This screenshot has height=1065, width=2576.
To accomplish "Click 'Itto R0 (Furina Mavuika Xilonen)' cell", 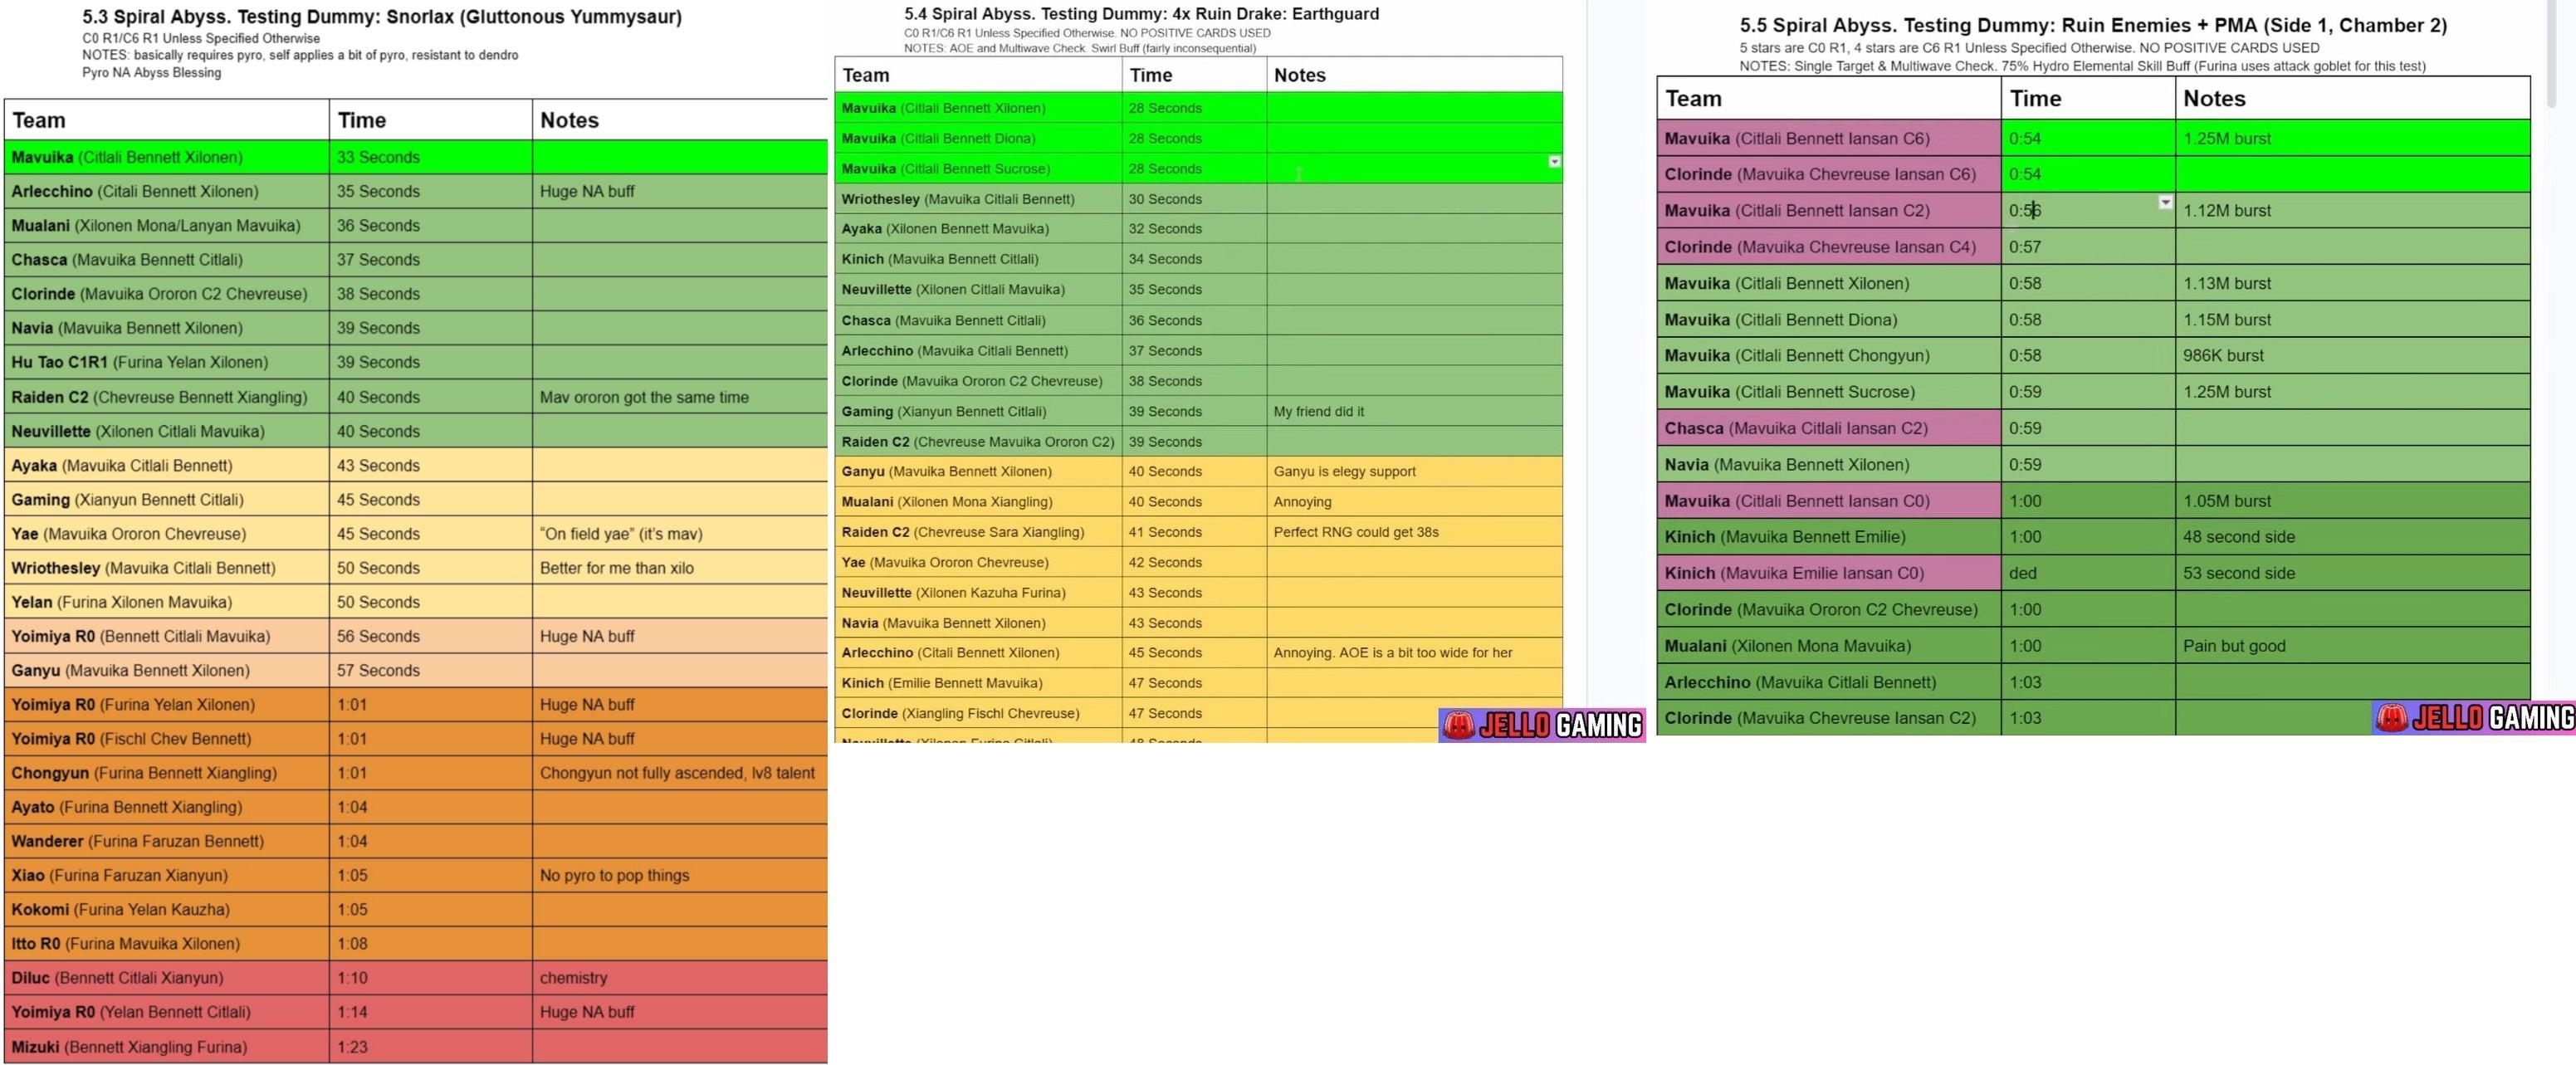I will 167,944.
